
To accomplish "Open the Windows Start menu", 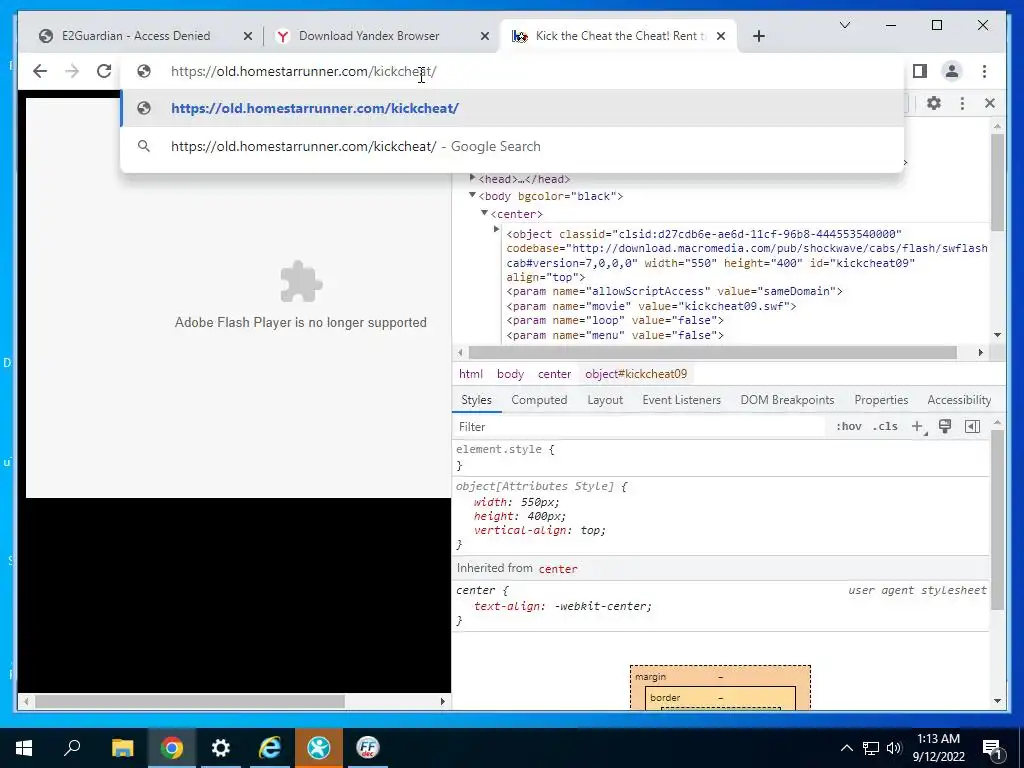I will pos(24,748).
